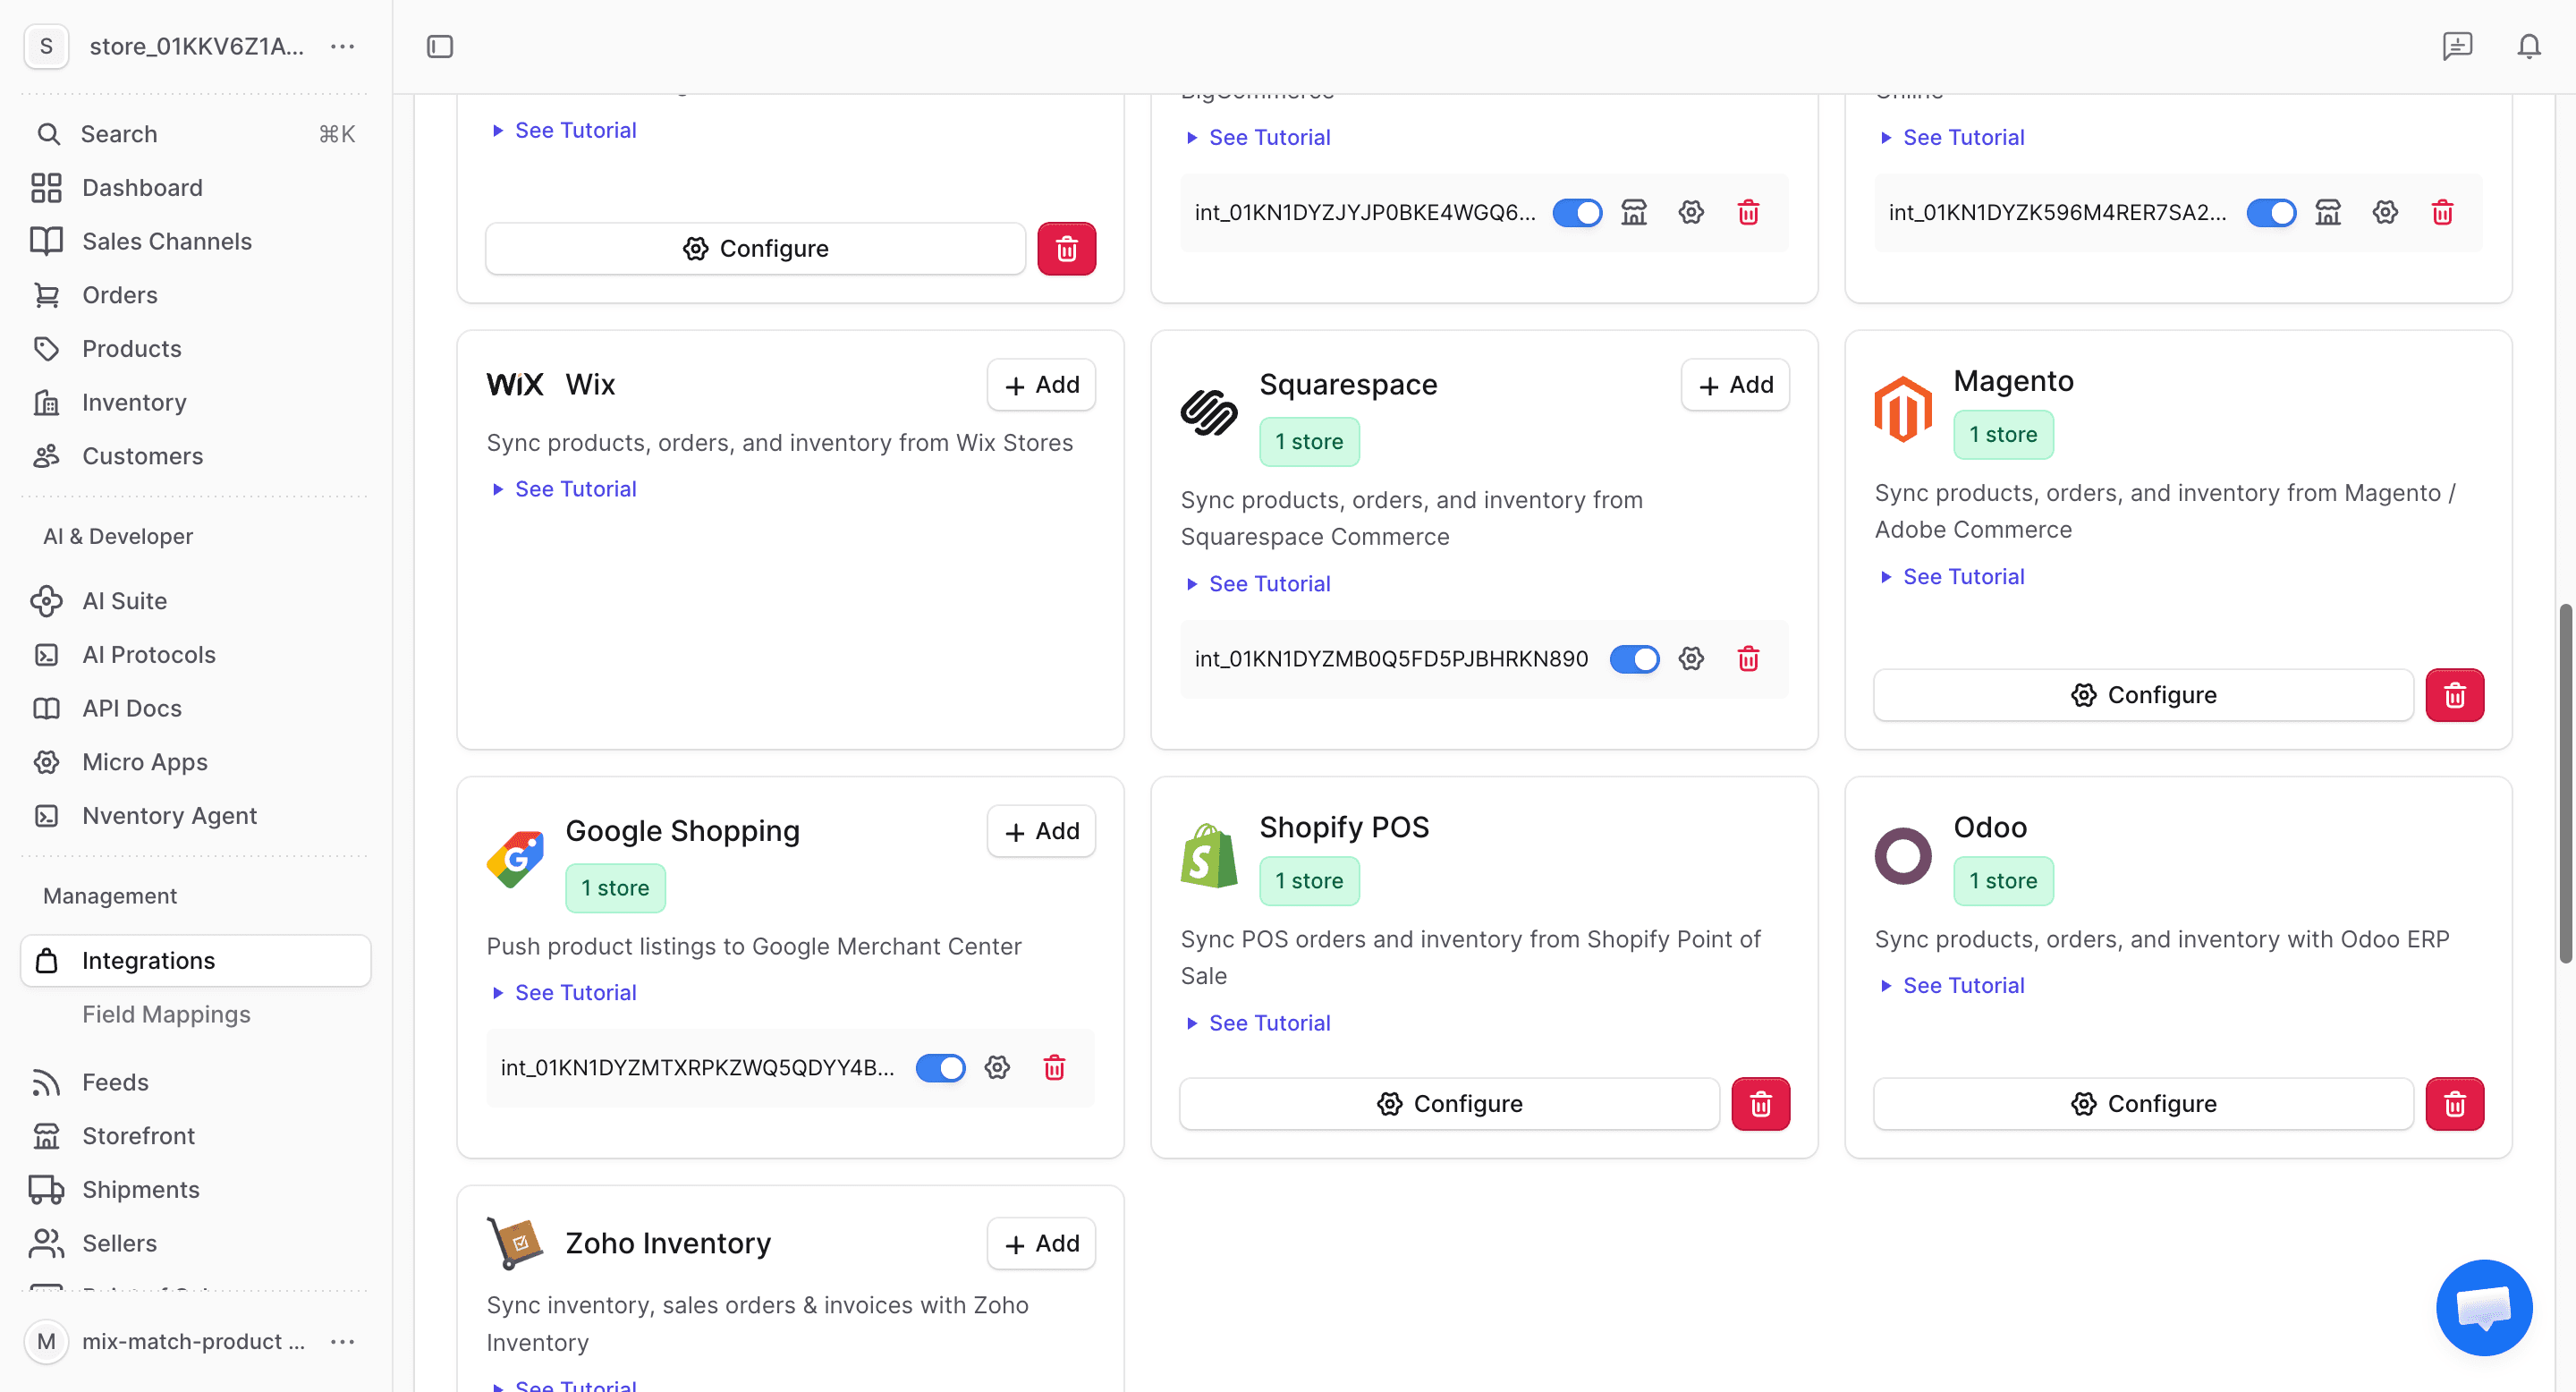Open the chat support bubble
The height and width of the screenshot is (1392, 2576).
[x=2484, y=1307]
